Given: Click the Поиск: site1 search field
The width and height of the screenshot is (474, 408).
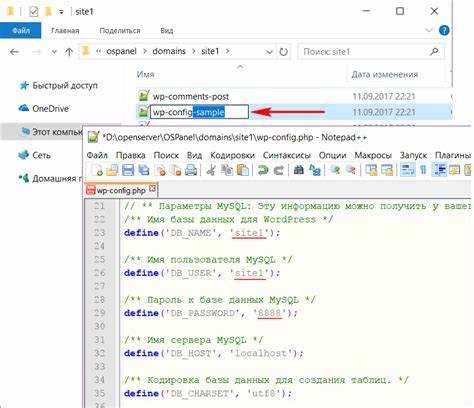Looking at the screenshot, I should coord(365,52).
